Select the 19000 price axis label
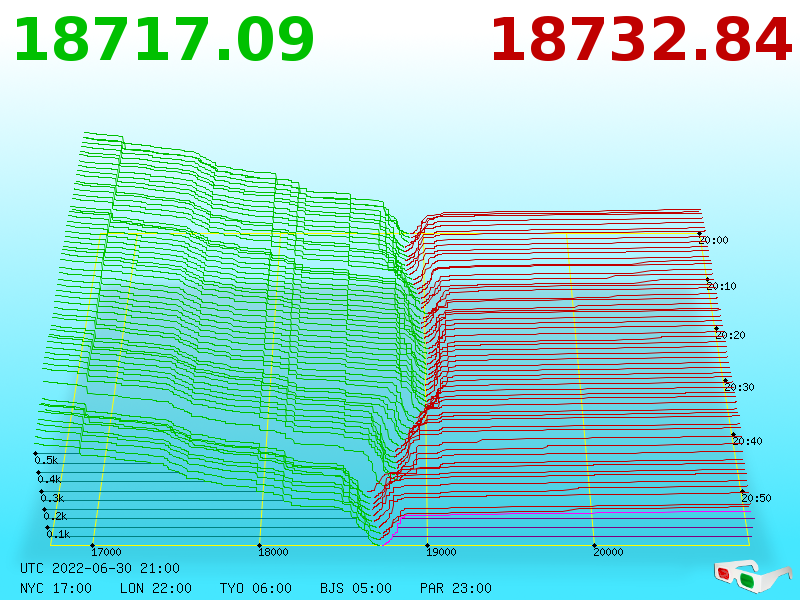This screenshot has height=600, width=800. [441, 552]
